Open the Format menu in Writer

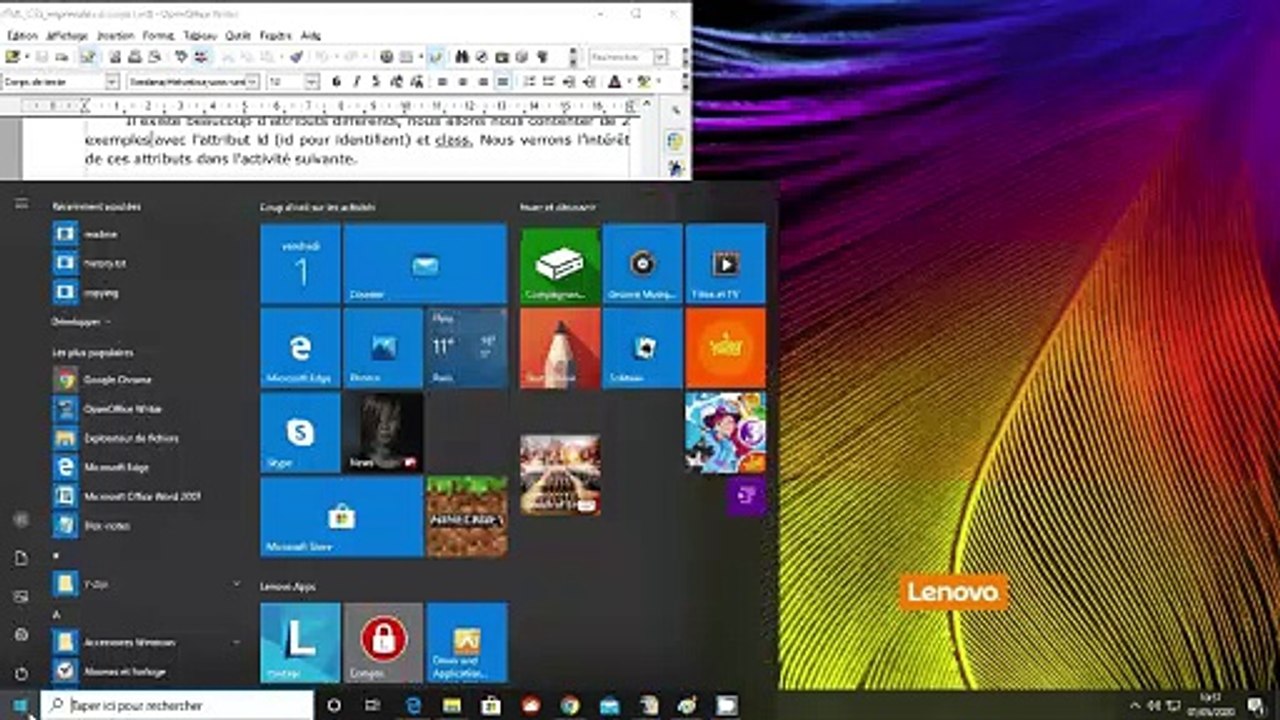click(158, 35)
